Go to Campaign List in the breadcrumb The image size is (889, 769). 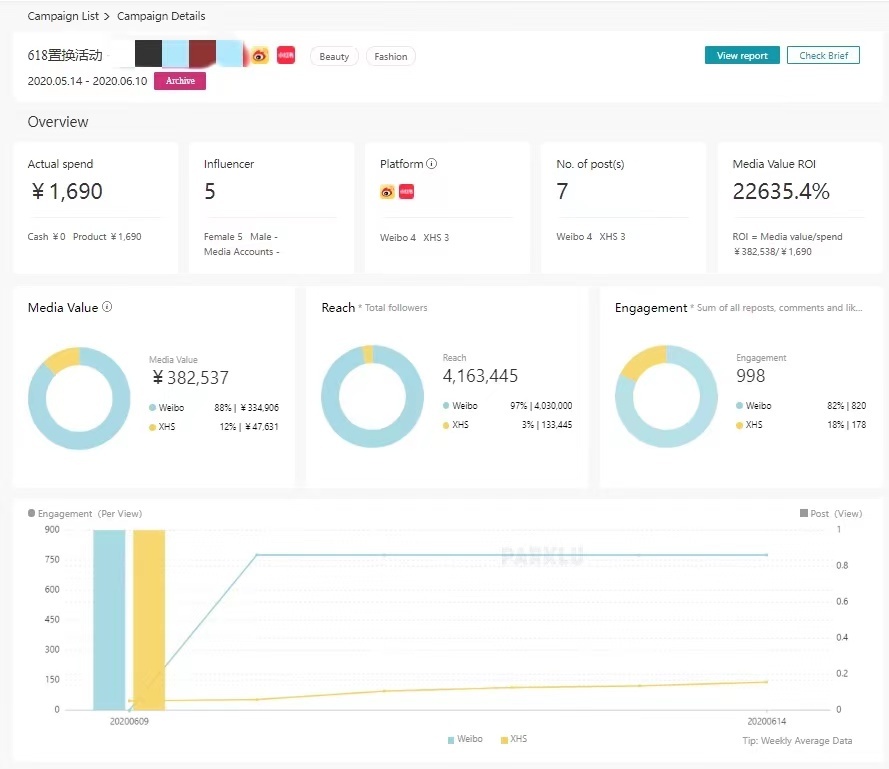coord(62,16)
